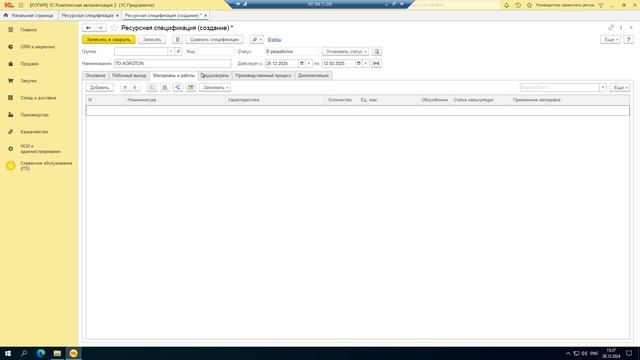Switch to Производственный процесс tab
The height and width of the screenshot is (360, 640).
click(263, 76)
